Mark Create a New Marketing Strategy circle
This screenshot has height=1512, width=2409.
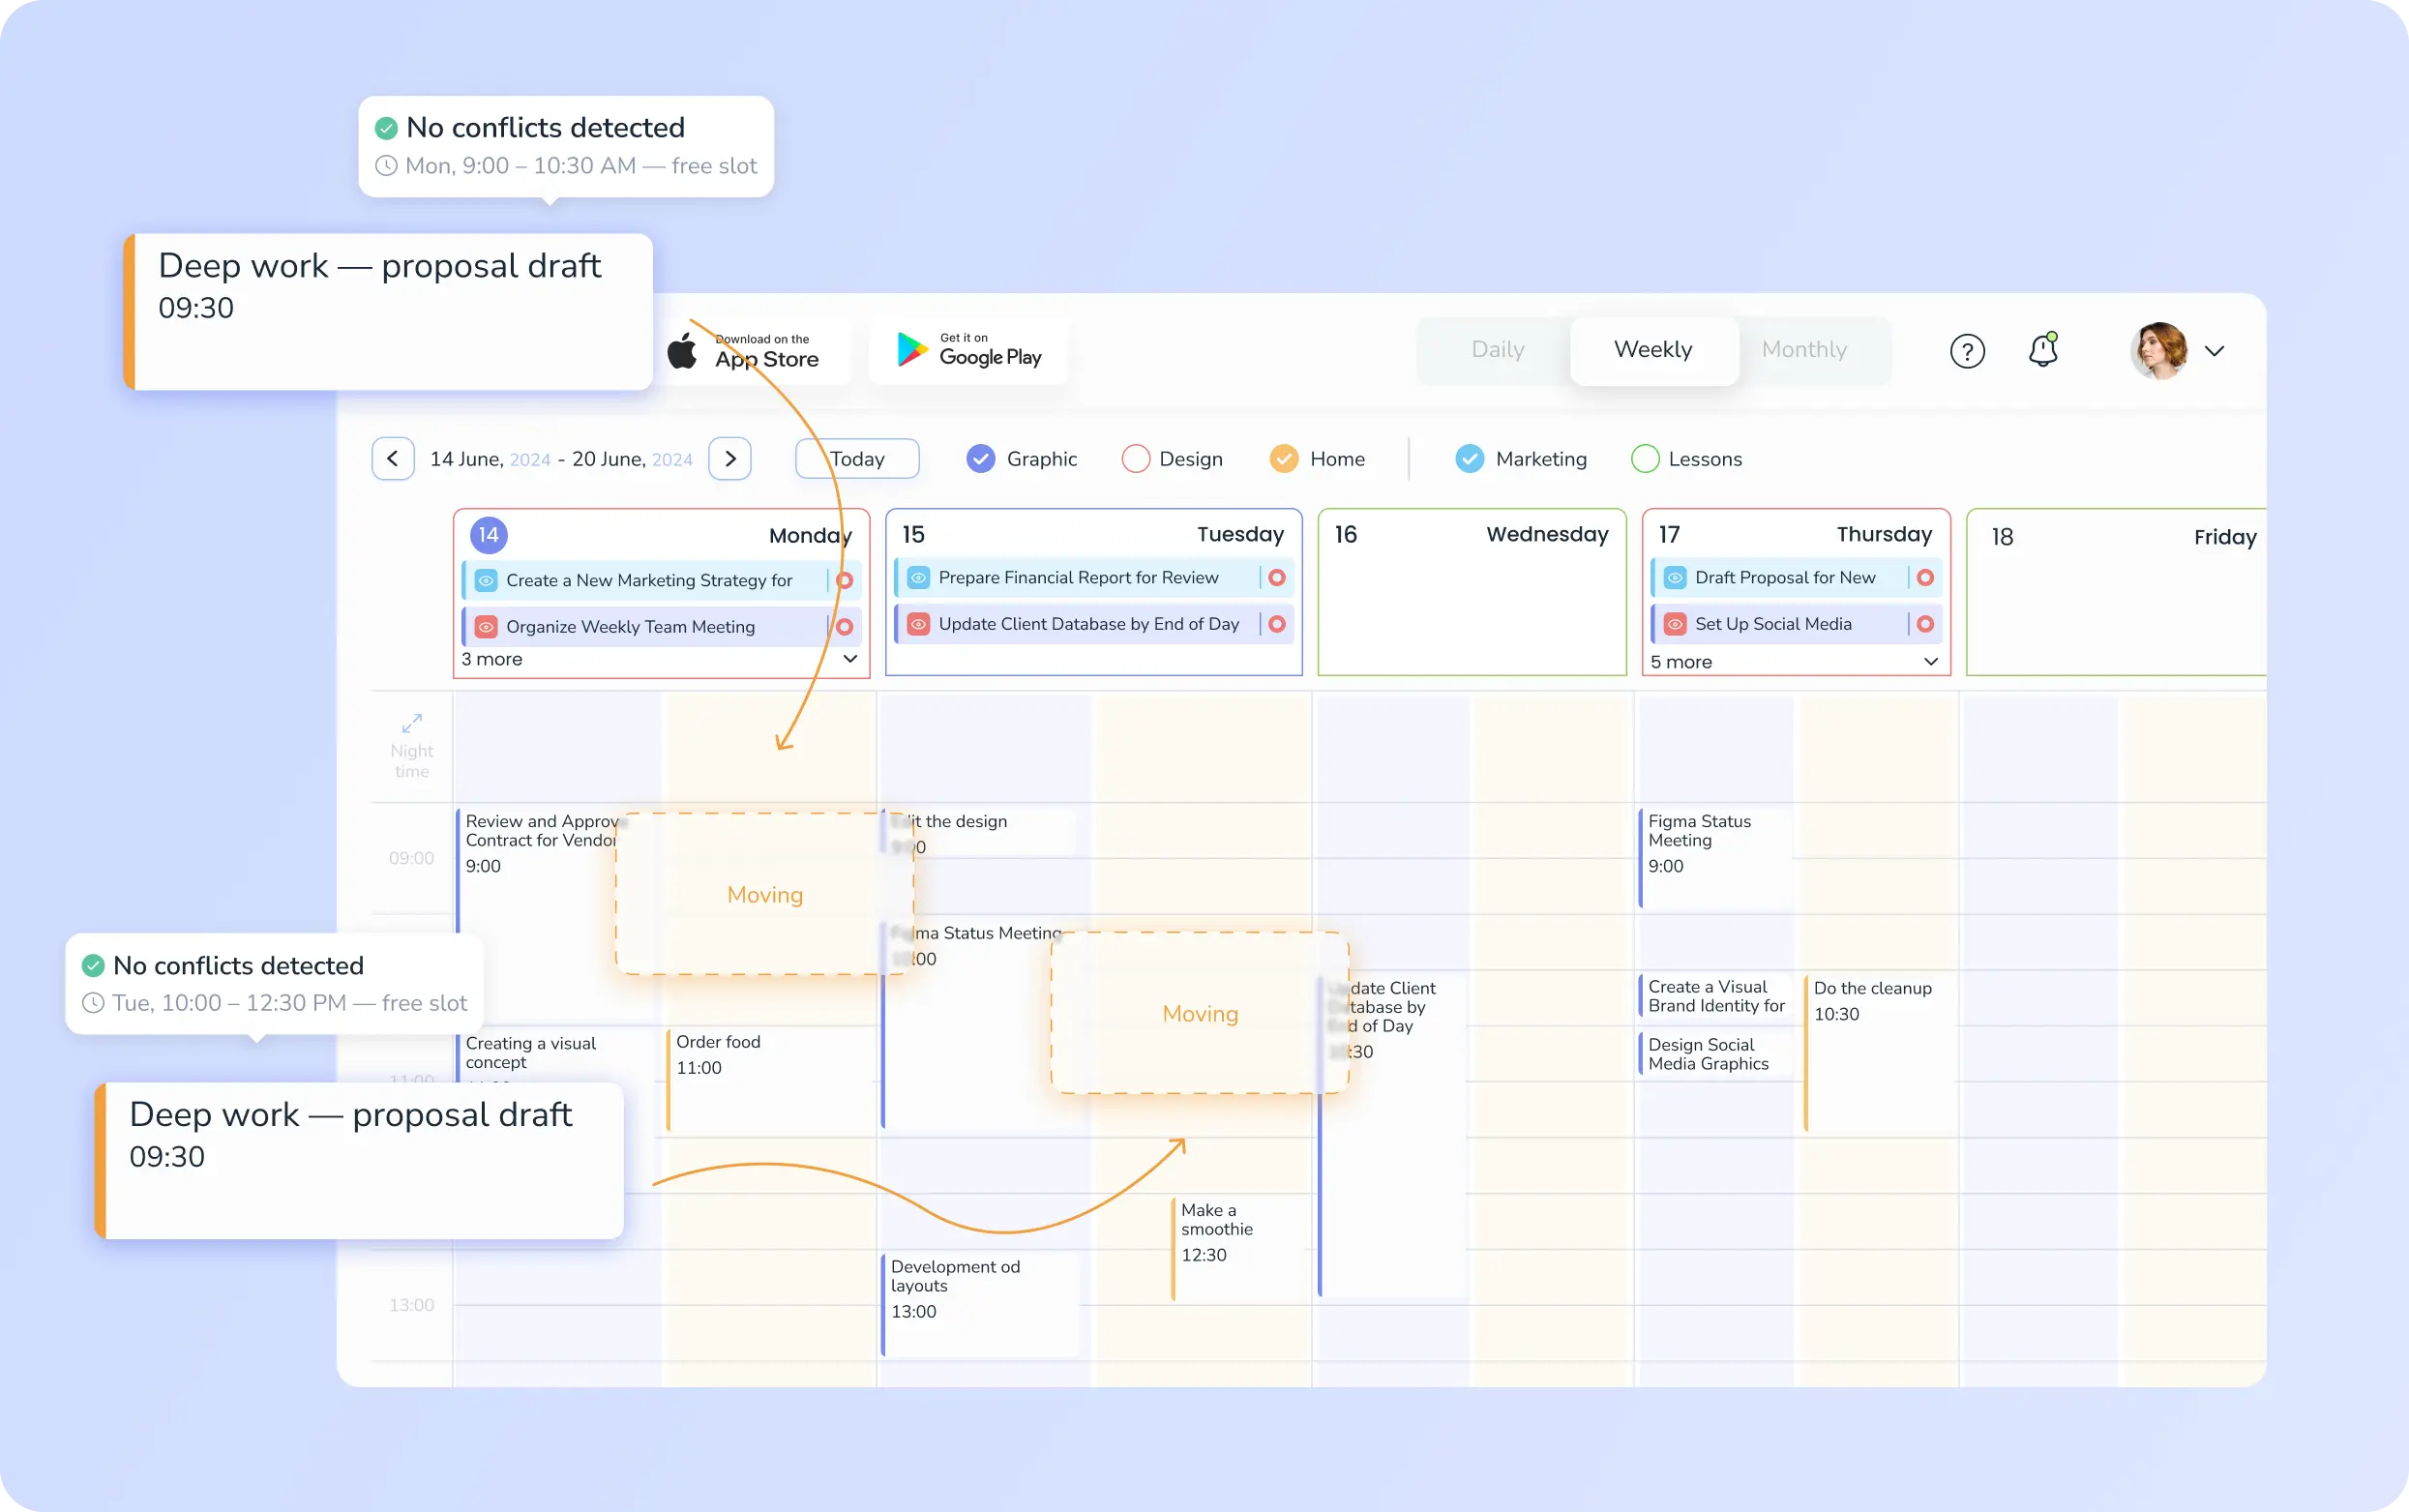click(844, 580)
